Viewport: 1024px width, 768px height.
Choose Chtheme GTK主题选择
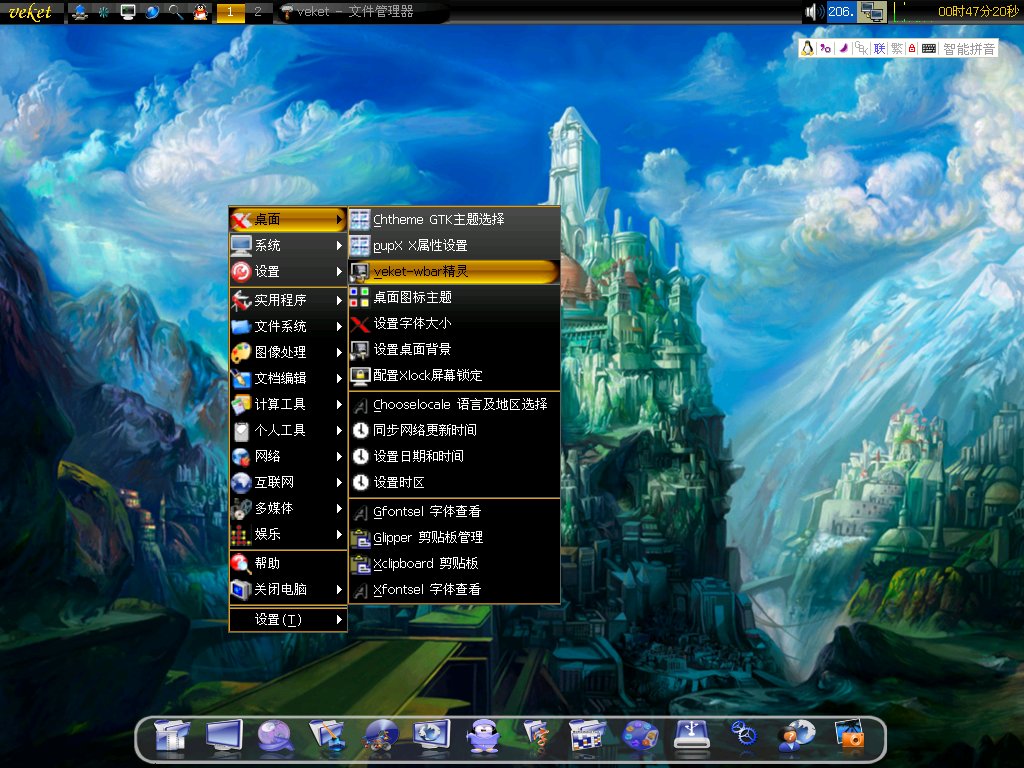coord(455,219)
